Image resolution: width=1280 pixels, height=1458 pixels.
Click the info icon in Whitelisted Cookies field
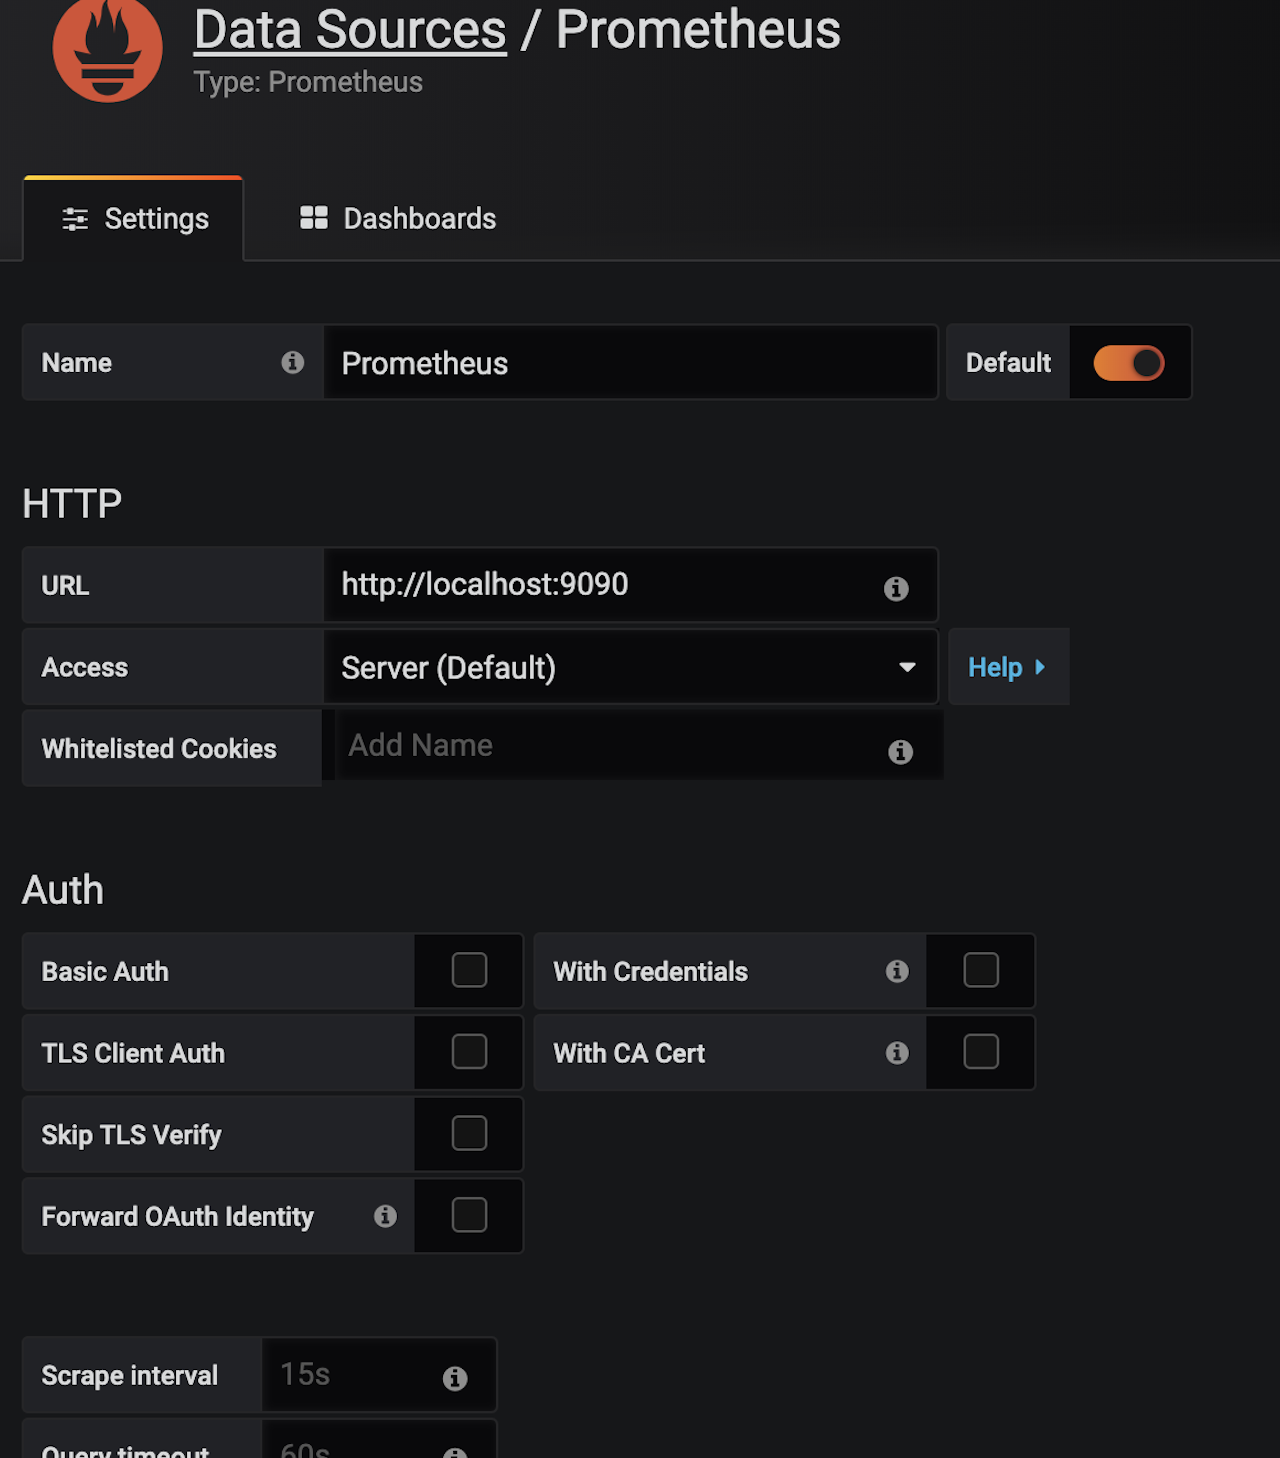(x=900, y=751)
